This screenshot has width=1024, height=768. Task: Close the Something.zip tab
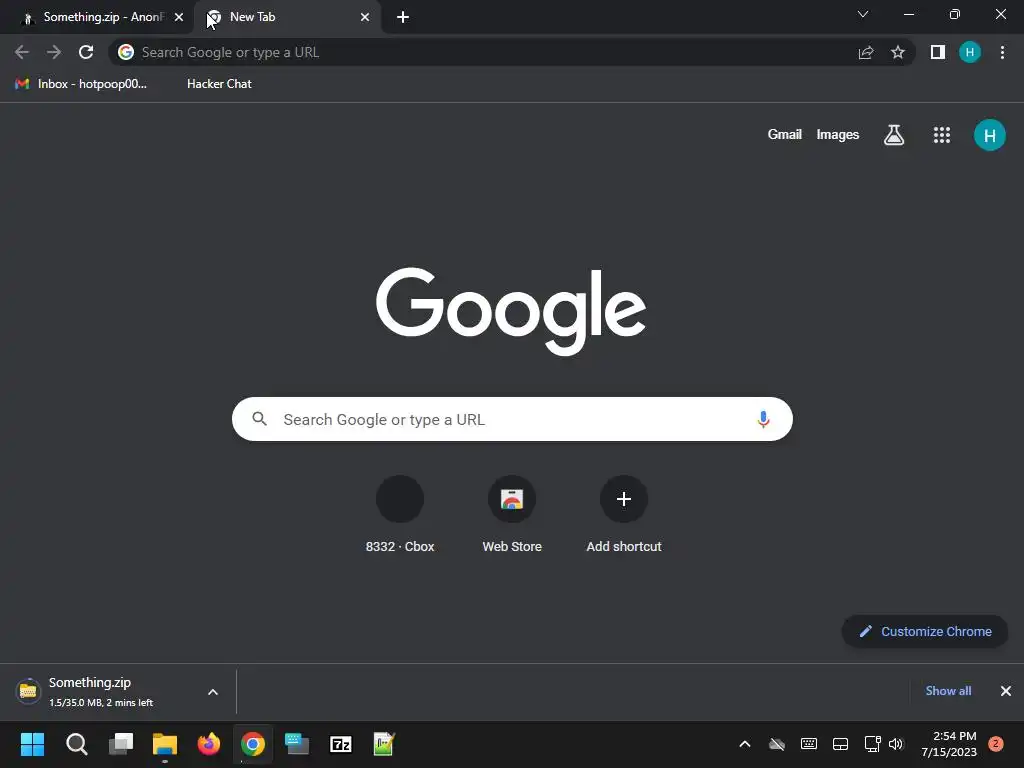click(179, 18)
